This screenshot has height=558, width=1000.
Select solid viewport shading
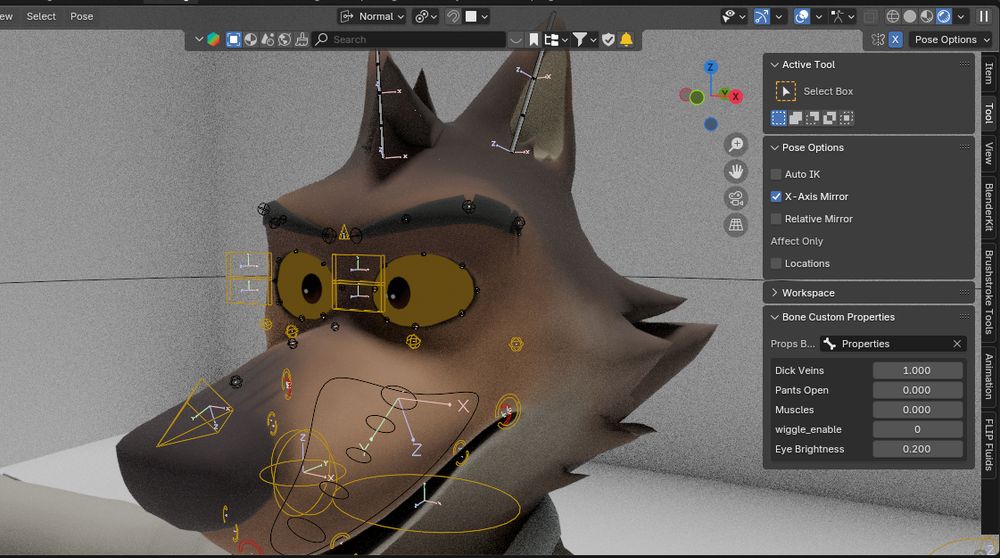click(910, 17)
